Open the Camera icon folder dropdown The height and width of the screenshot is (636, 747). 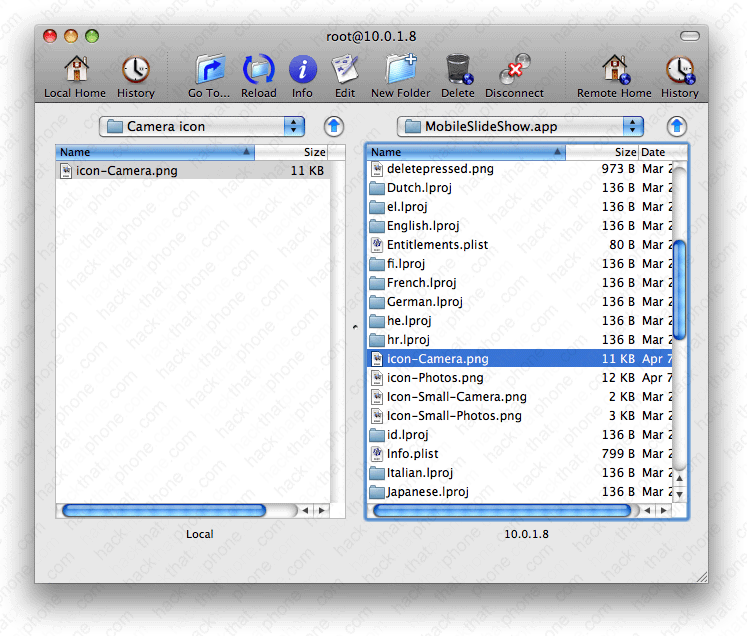point(202,126)
